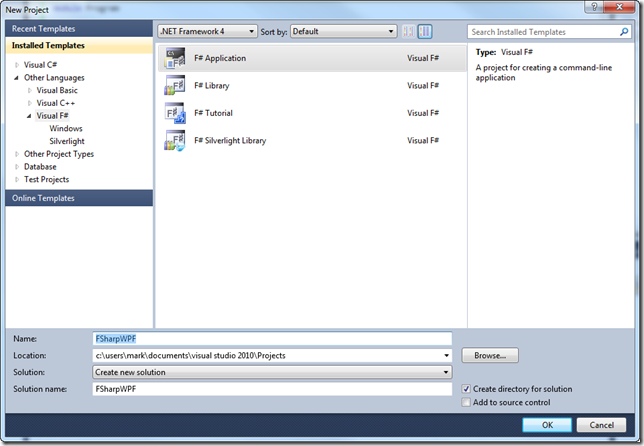The height and width of the screenshot is (446, 644).
Task: Click the F# Library template name
Action: click(x=212, y=86)
